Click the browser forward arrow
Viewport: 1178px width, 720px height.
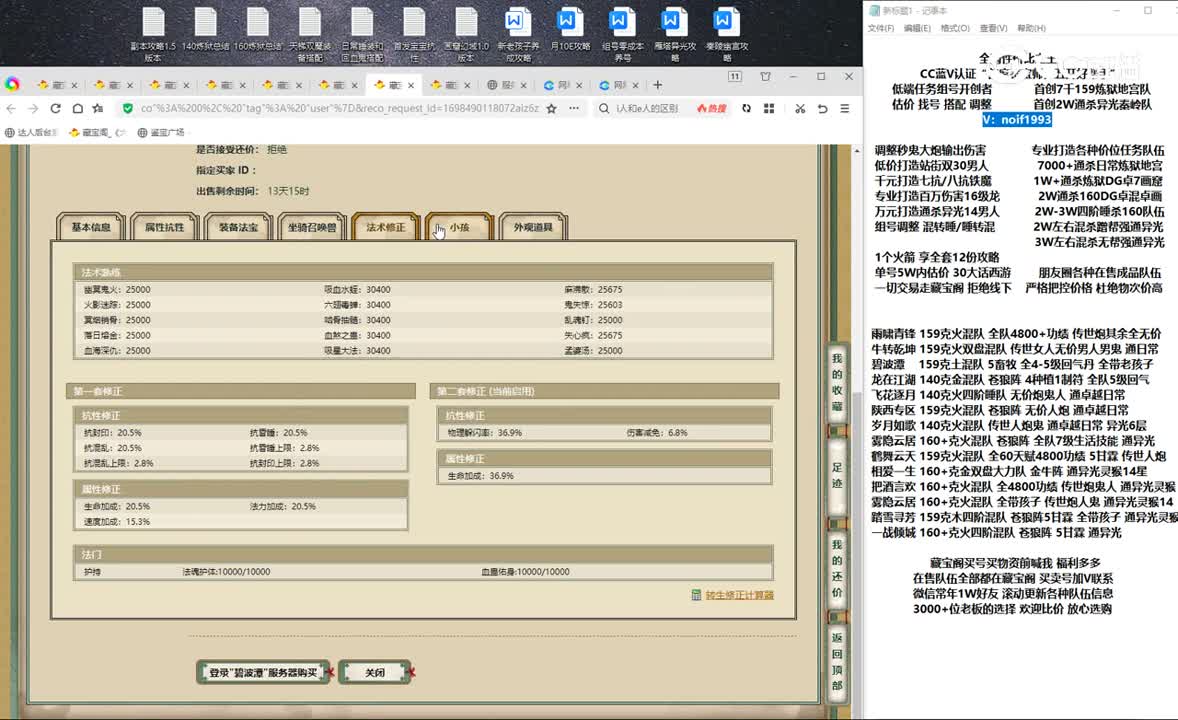point(33,108)
